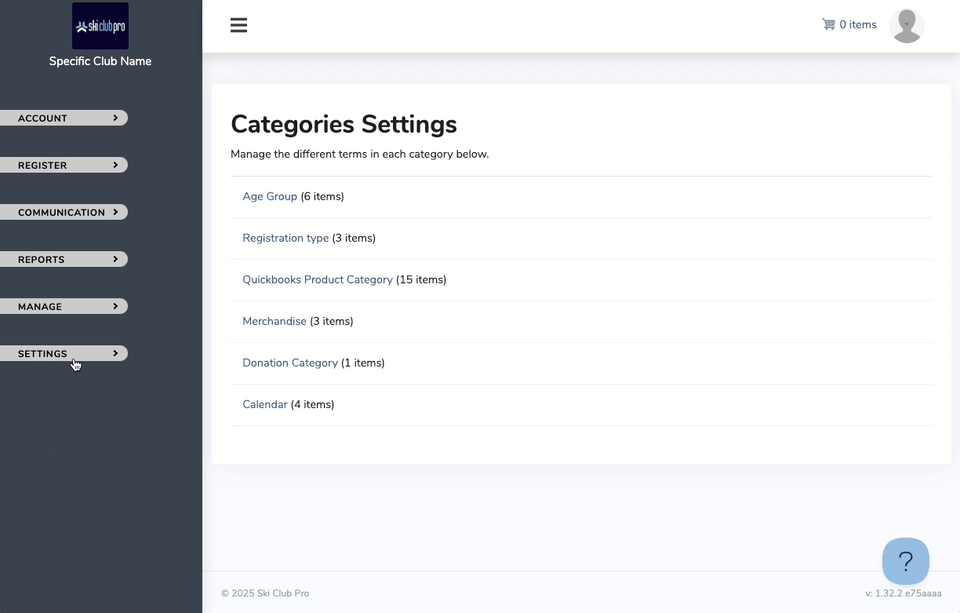The height and width of the screenshot is (613, 960).
Task: Open the Reports sidebar menu
Action: tap(64, 260)
